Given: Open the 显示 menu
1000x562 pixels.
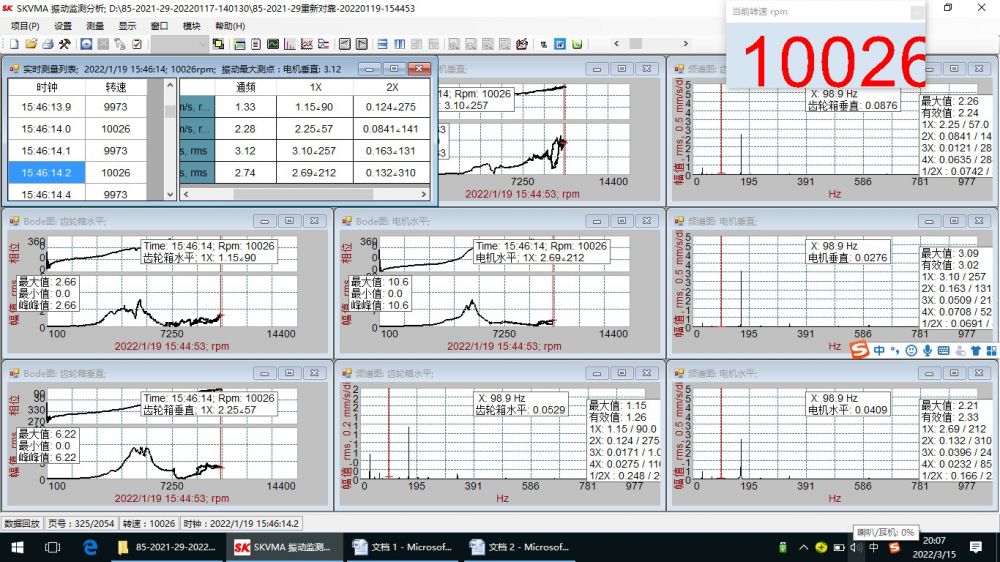Looking at the screenshot, I should point(127,26).
